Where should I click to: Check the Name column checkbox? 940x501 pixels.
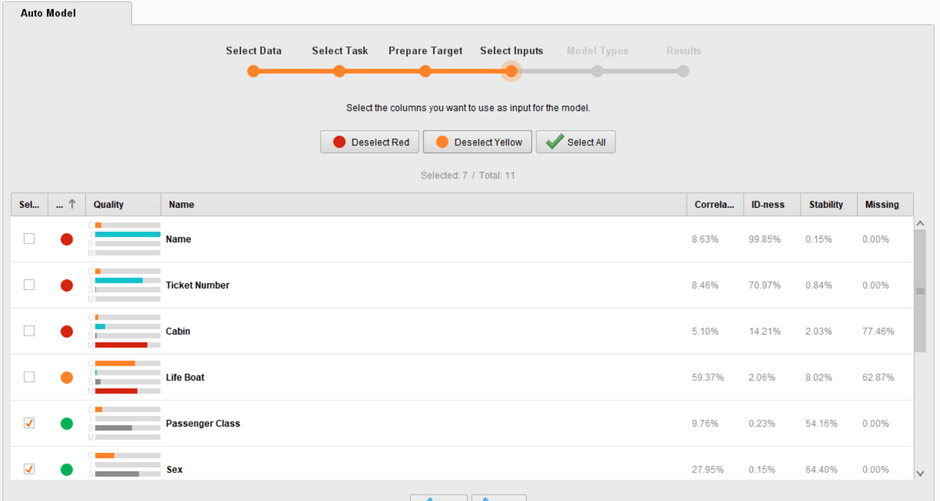coord(29,239)
